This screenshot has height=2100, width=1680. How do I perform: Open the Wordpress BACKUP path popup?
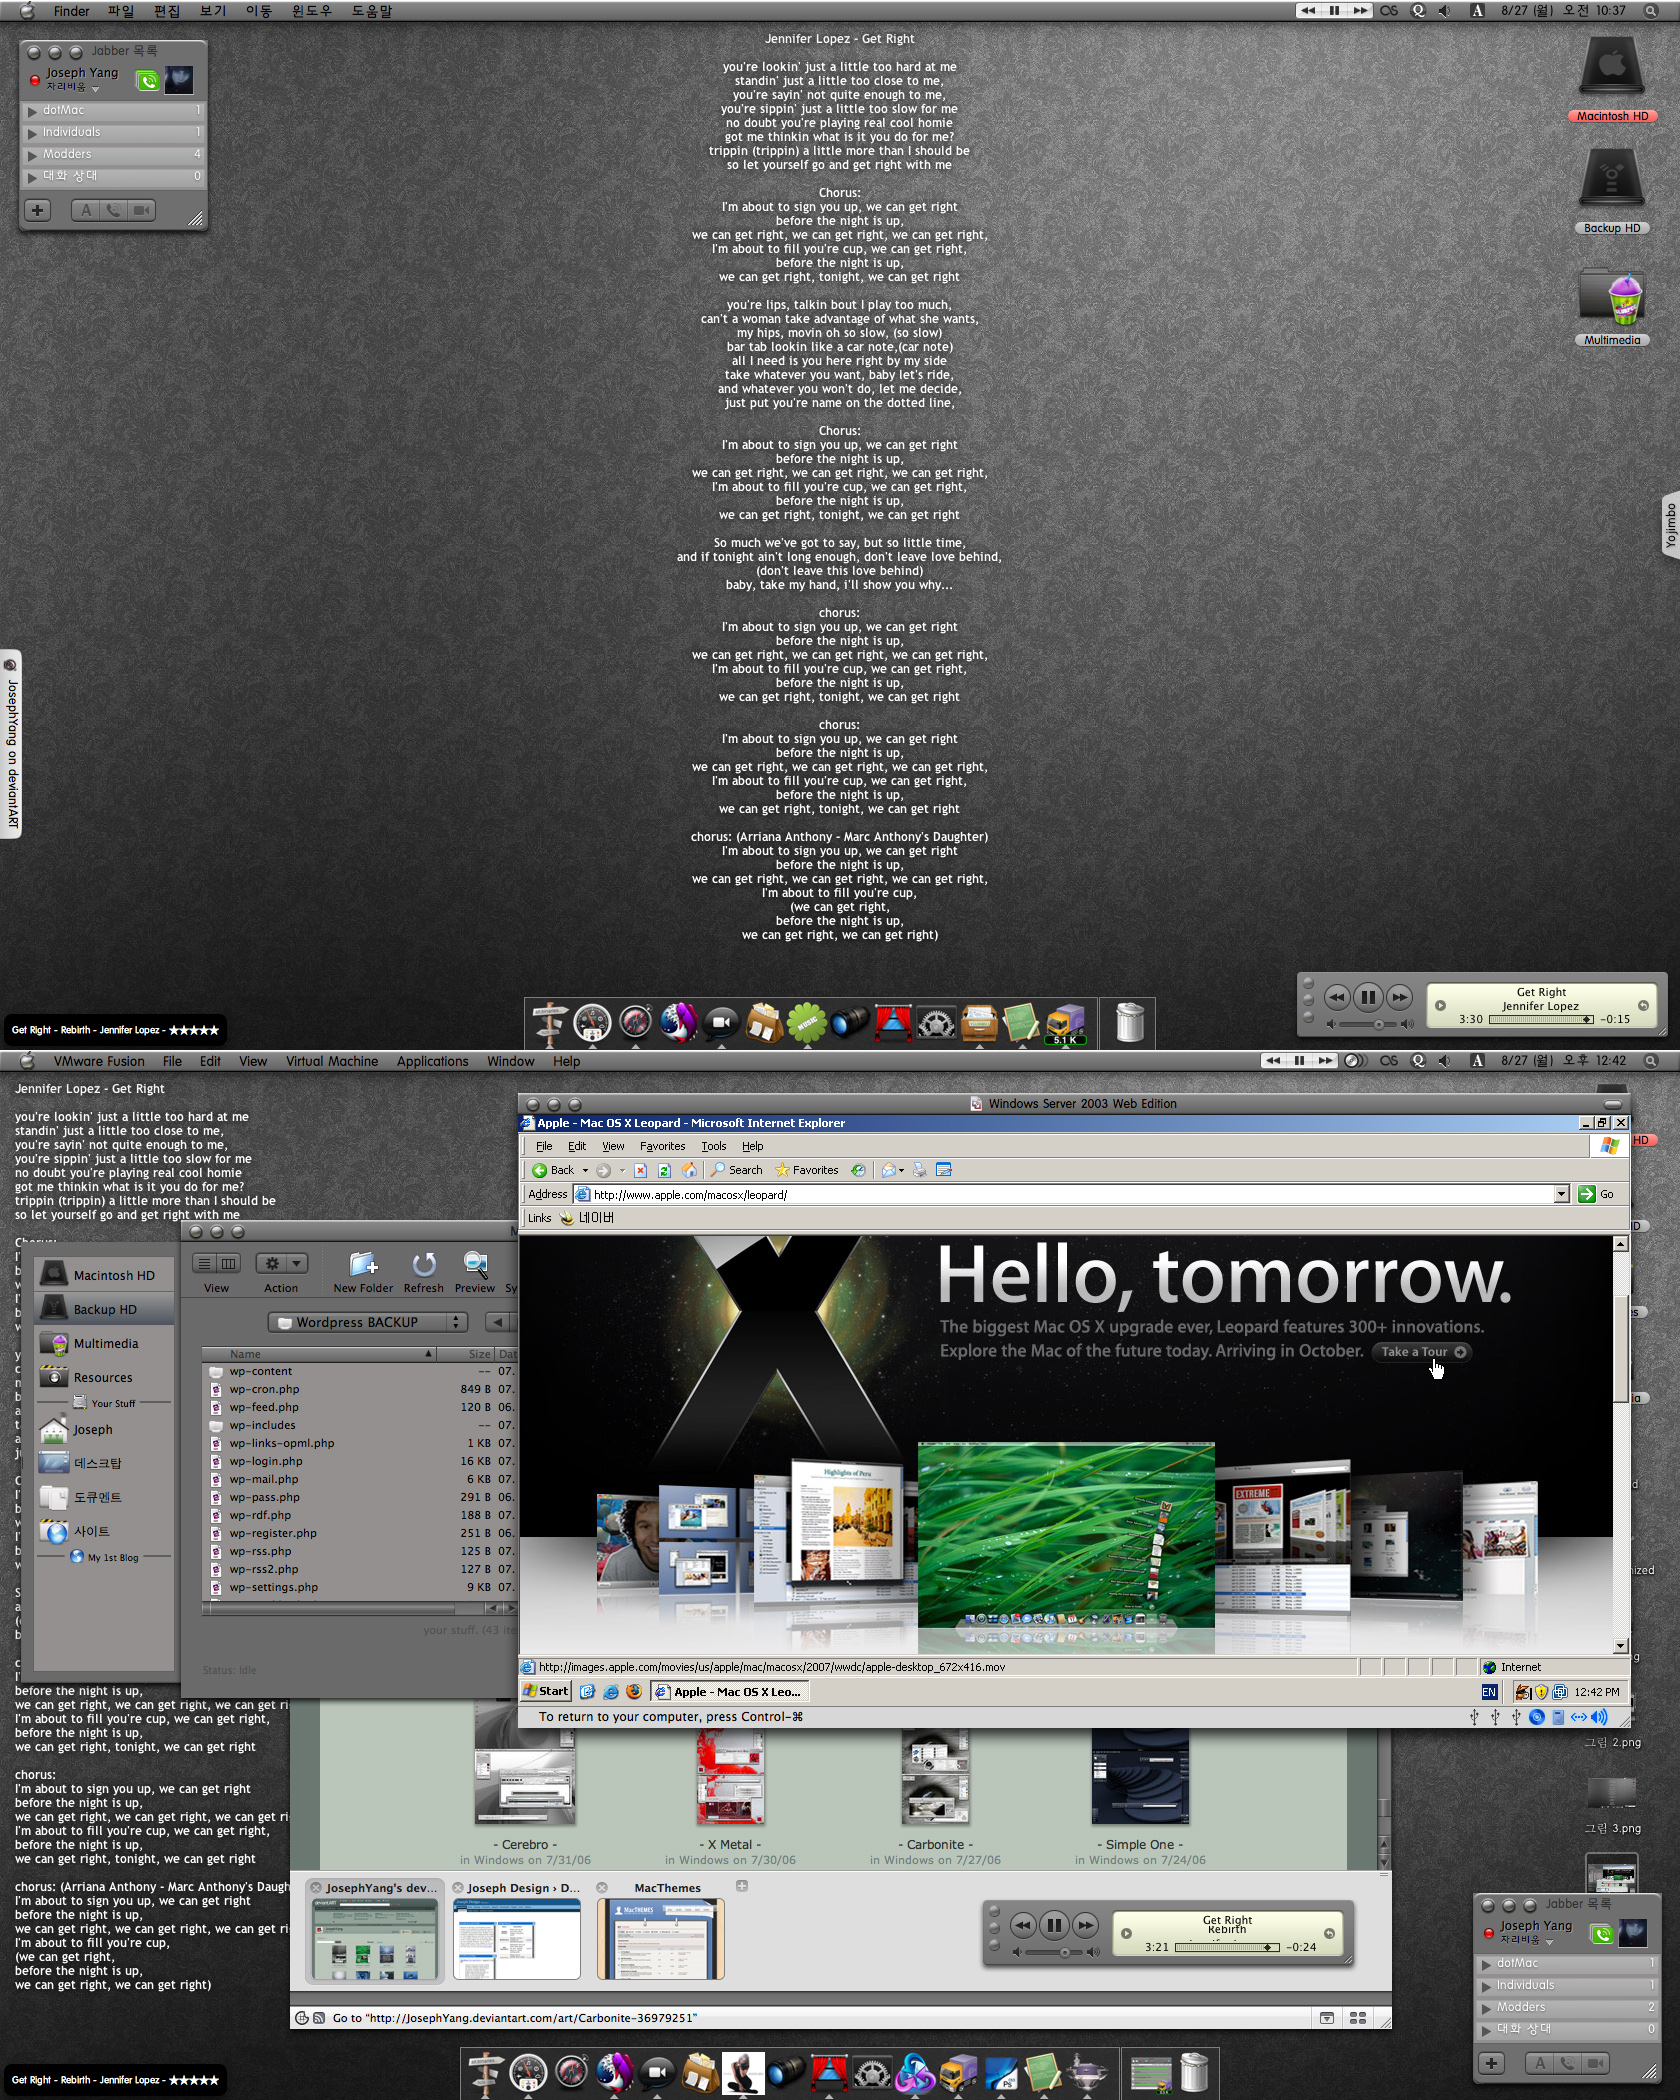(x=368, y=1322)
